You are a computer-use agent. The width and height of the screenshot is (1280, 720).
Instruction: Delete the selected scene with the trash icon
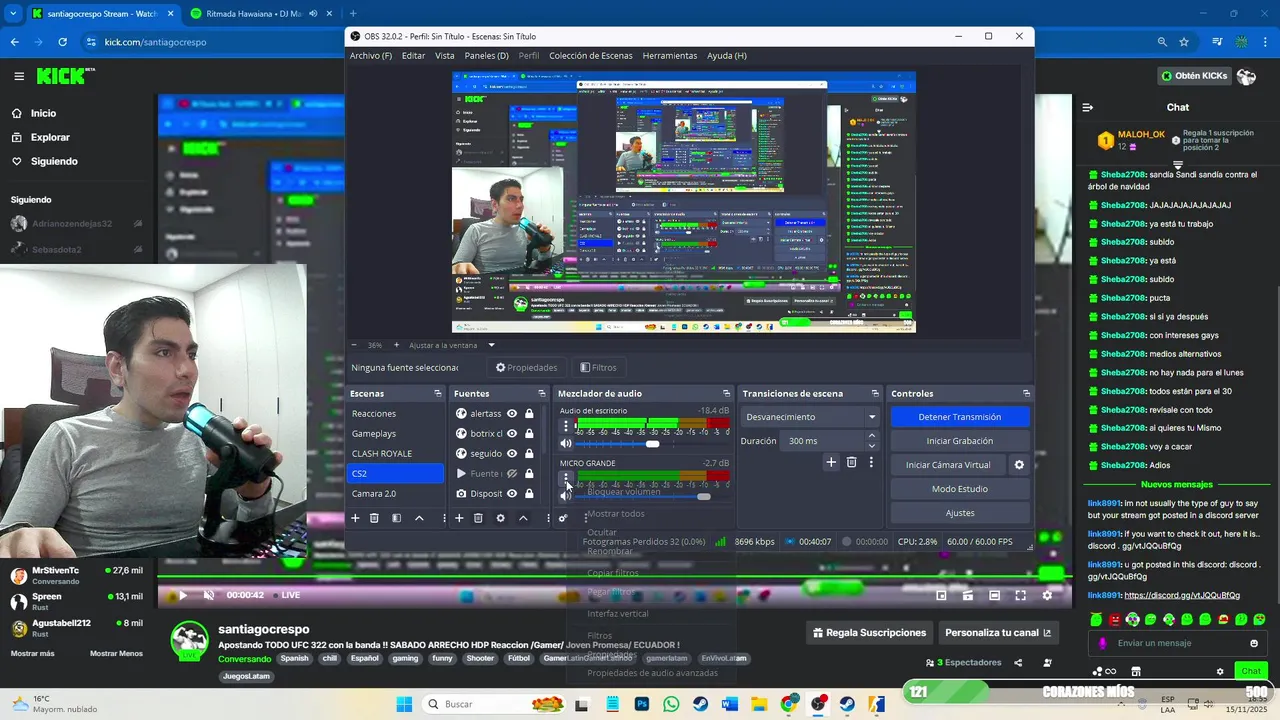point(374,518)
